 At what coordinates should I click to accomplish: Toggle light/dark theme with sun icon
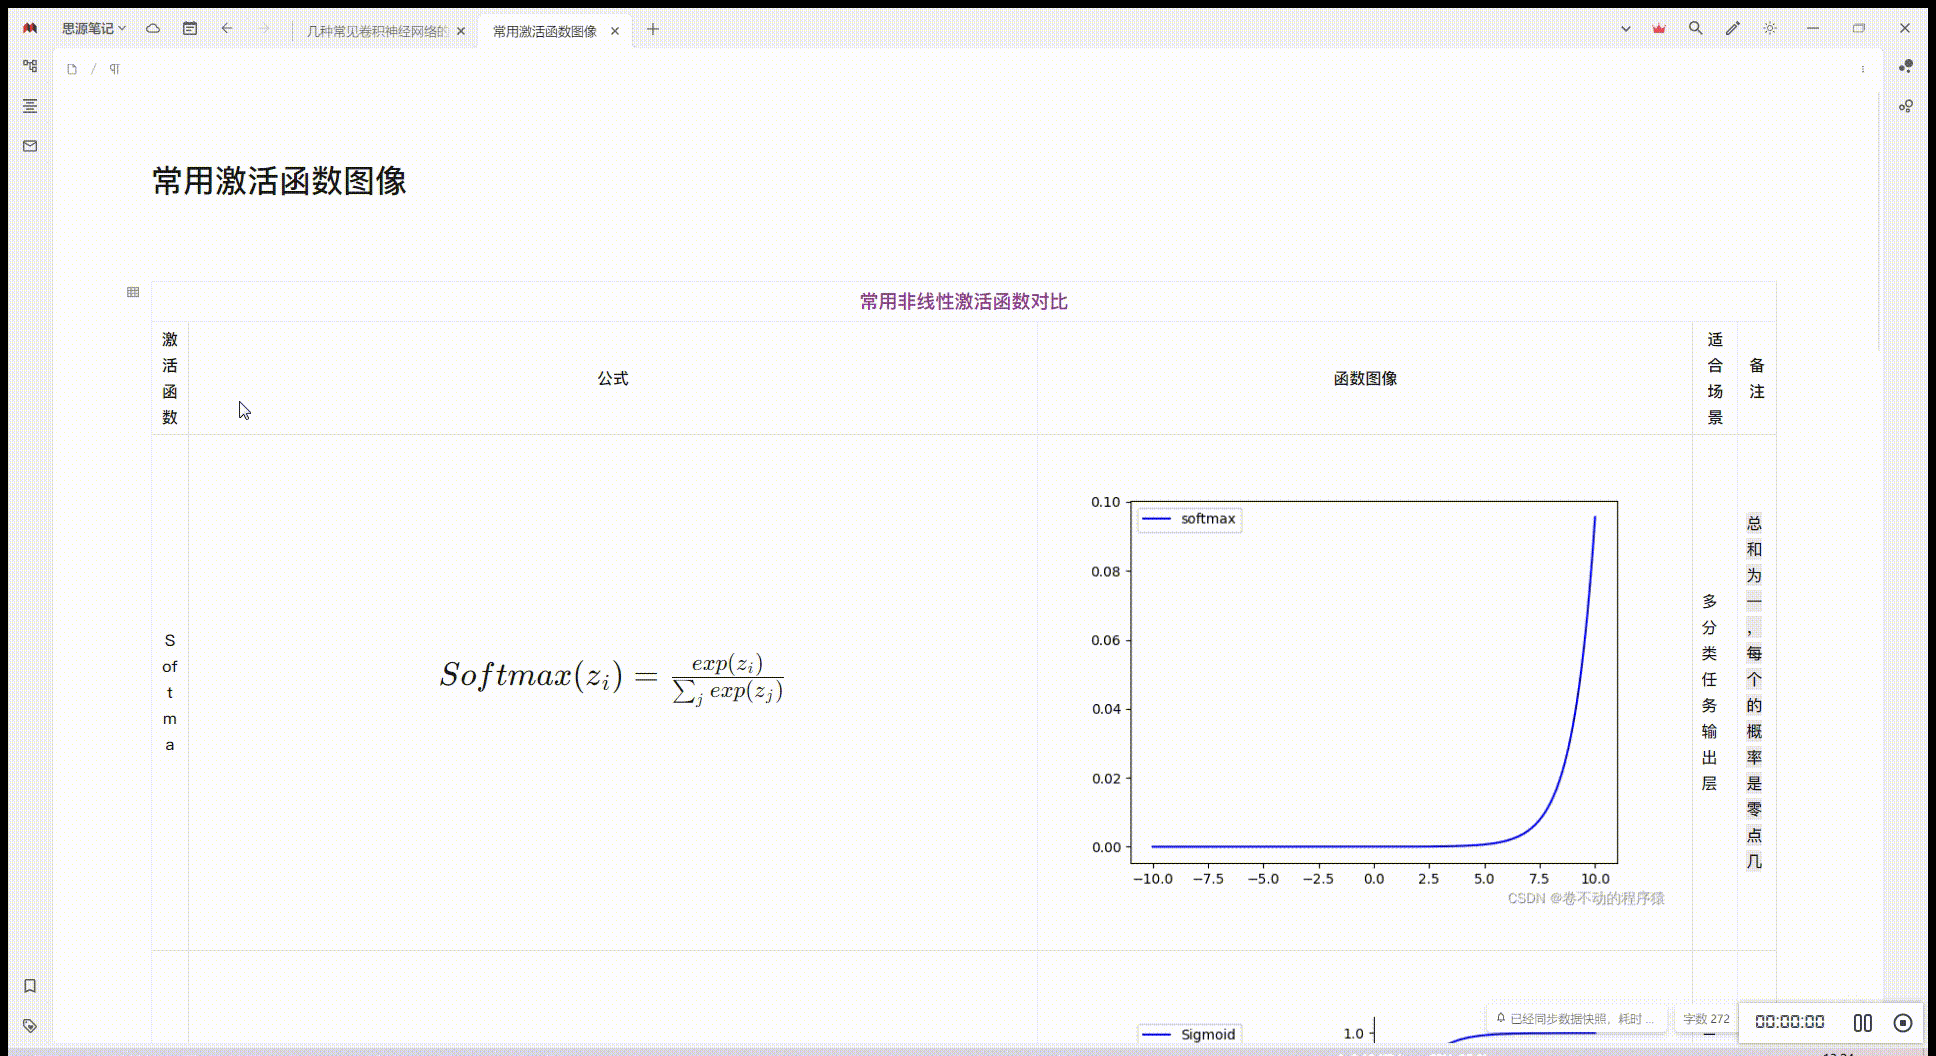click(x=1769, y=28)
